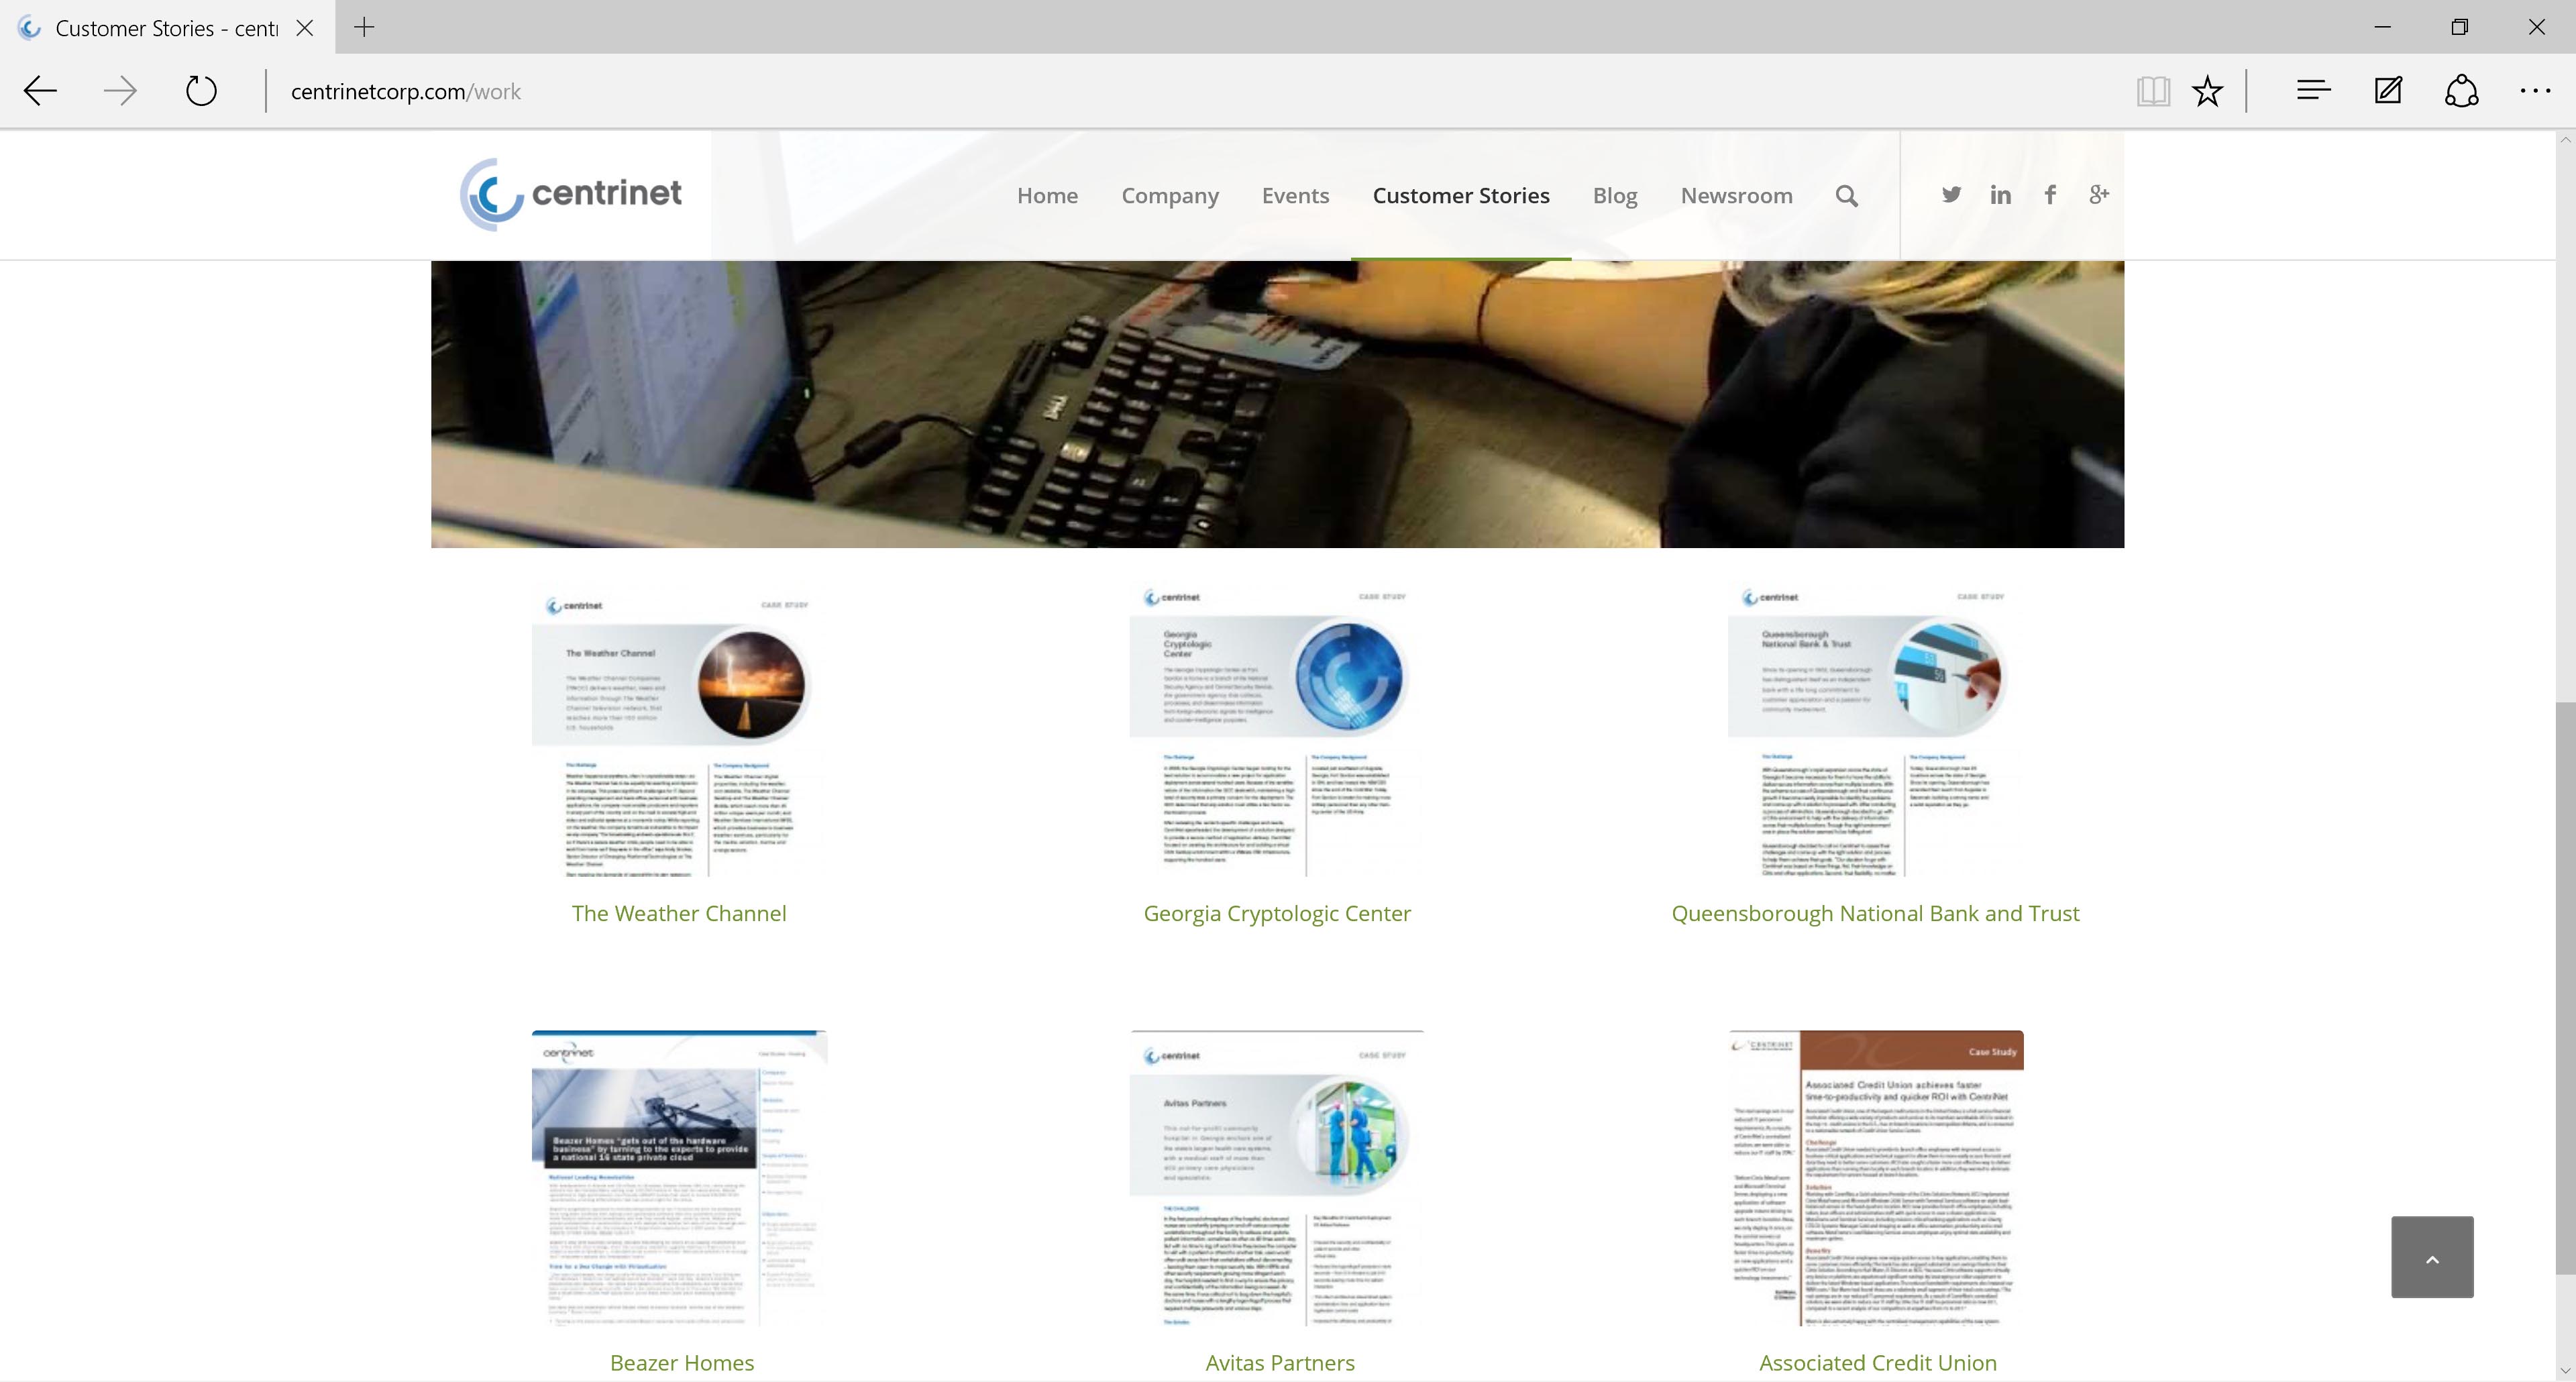Close the Customer Stories browser tab
This screenshot has height=1382, width=2576.
[305, 28]
